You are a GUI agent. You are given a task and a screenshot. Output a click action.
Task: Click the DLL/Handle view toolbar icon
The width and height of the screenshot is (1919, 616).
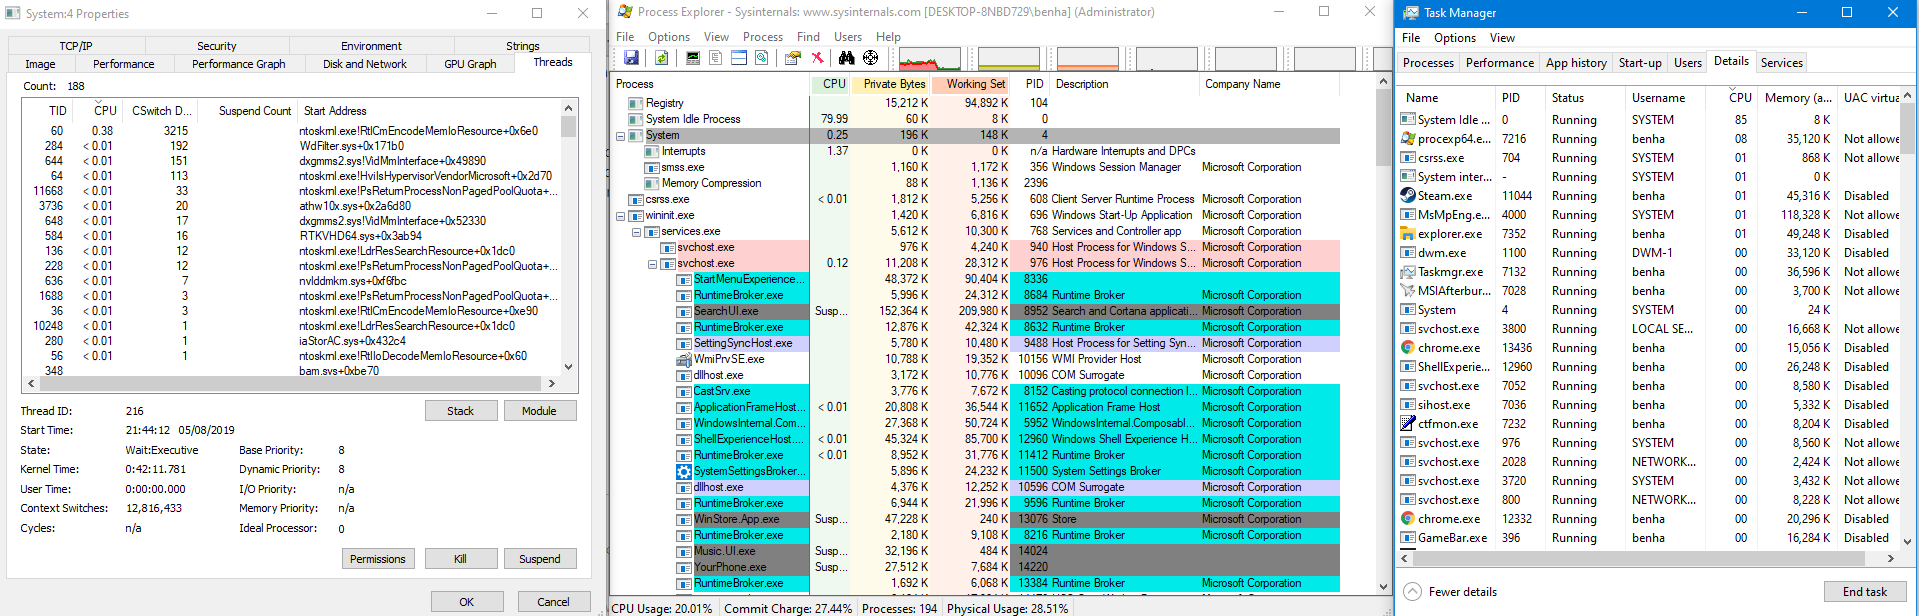(762, 57)
